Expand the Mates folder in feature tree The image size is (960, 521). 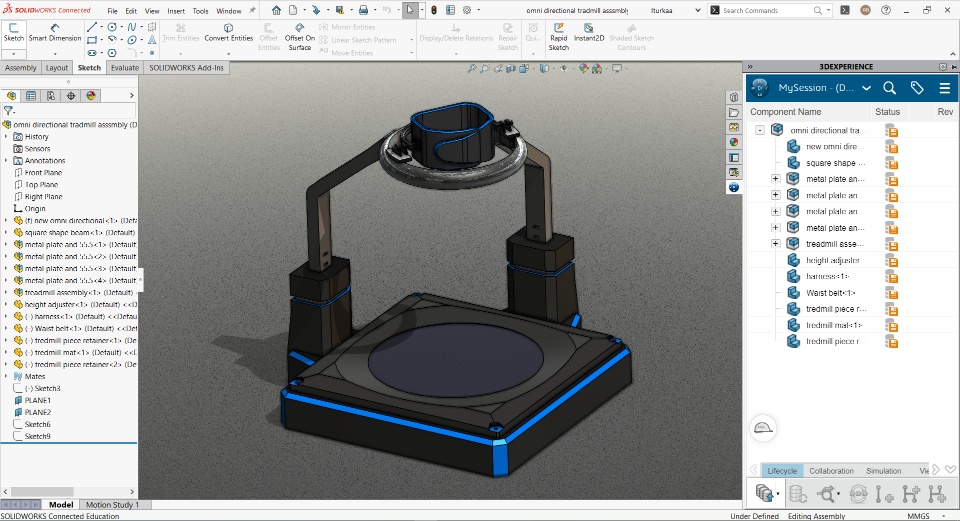click(6, 376)
